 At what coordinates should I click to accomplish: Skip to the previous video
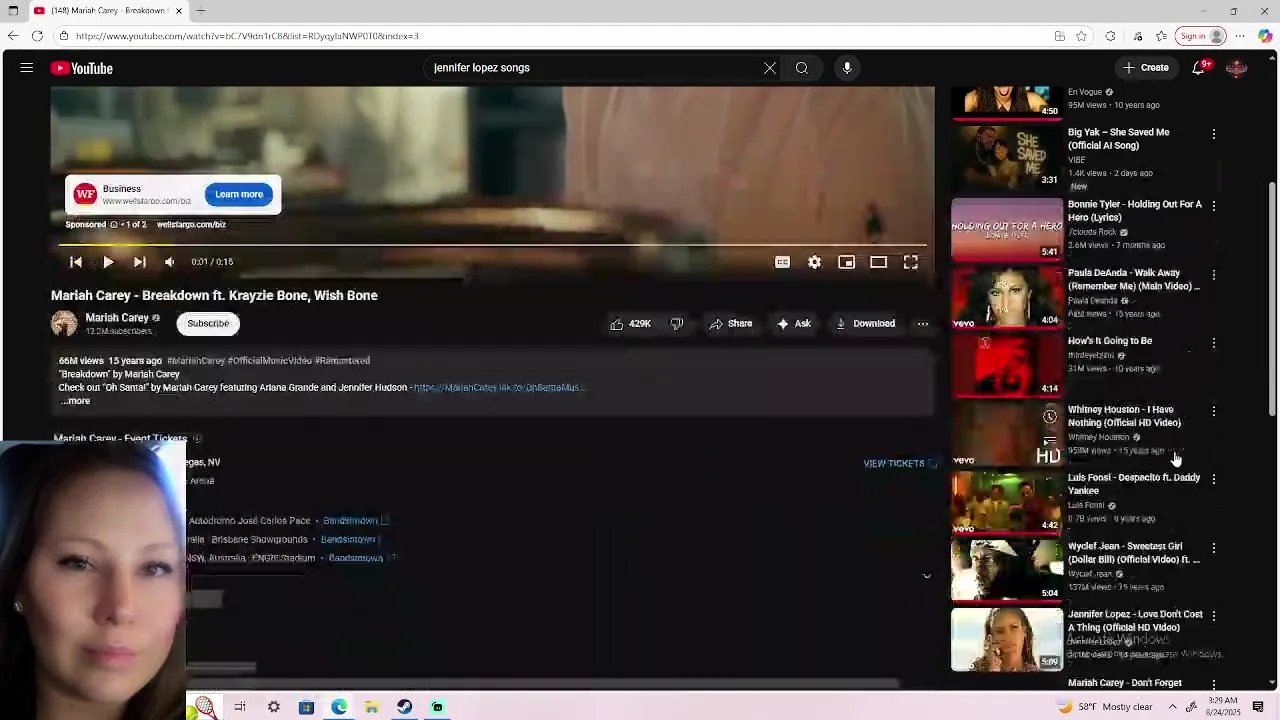click(76, 262)
